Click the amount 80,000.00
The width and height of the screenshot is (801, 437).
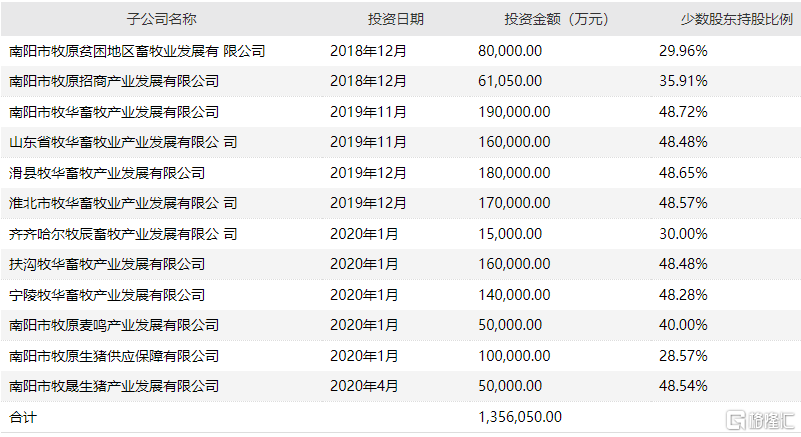510,51
